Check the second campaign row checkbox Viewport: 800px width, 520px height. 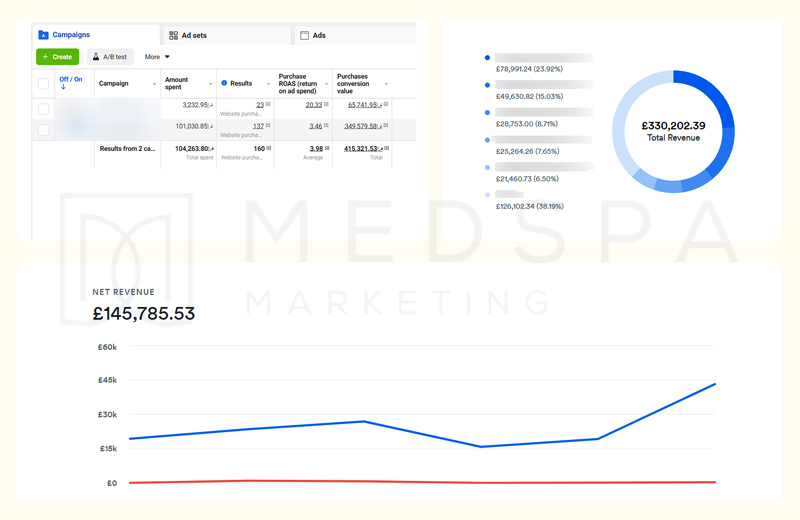[43, 130]
